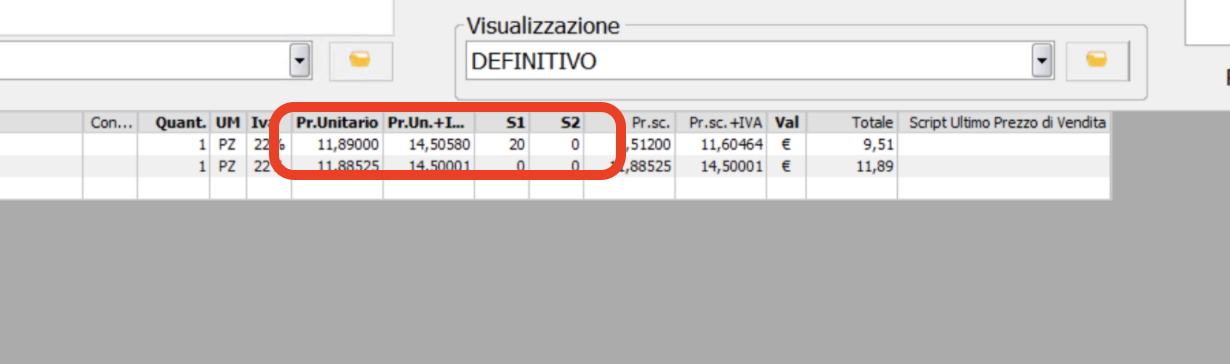Select the 11,89000 unit price cell
The width and height of the screenshot is (1230, 364).
pos(337,145)
